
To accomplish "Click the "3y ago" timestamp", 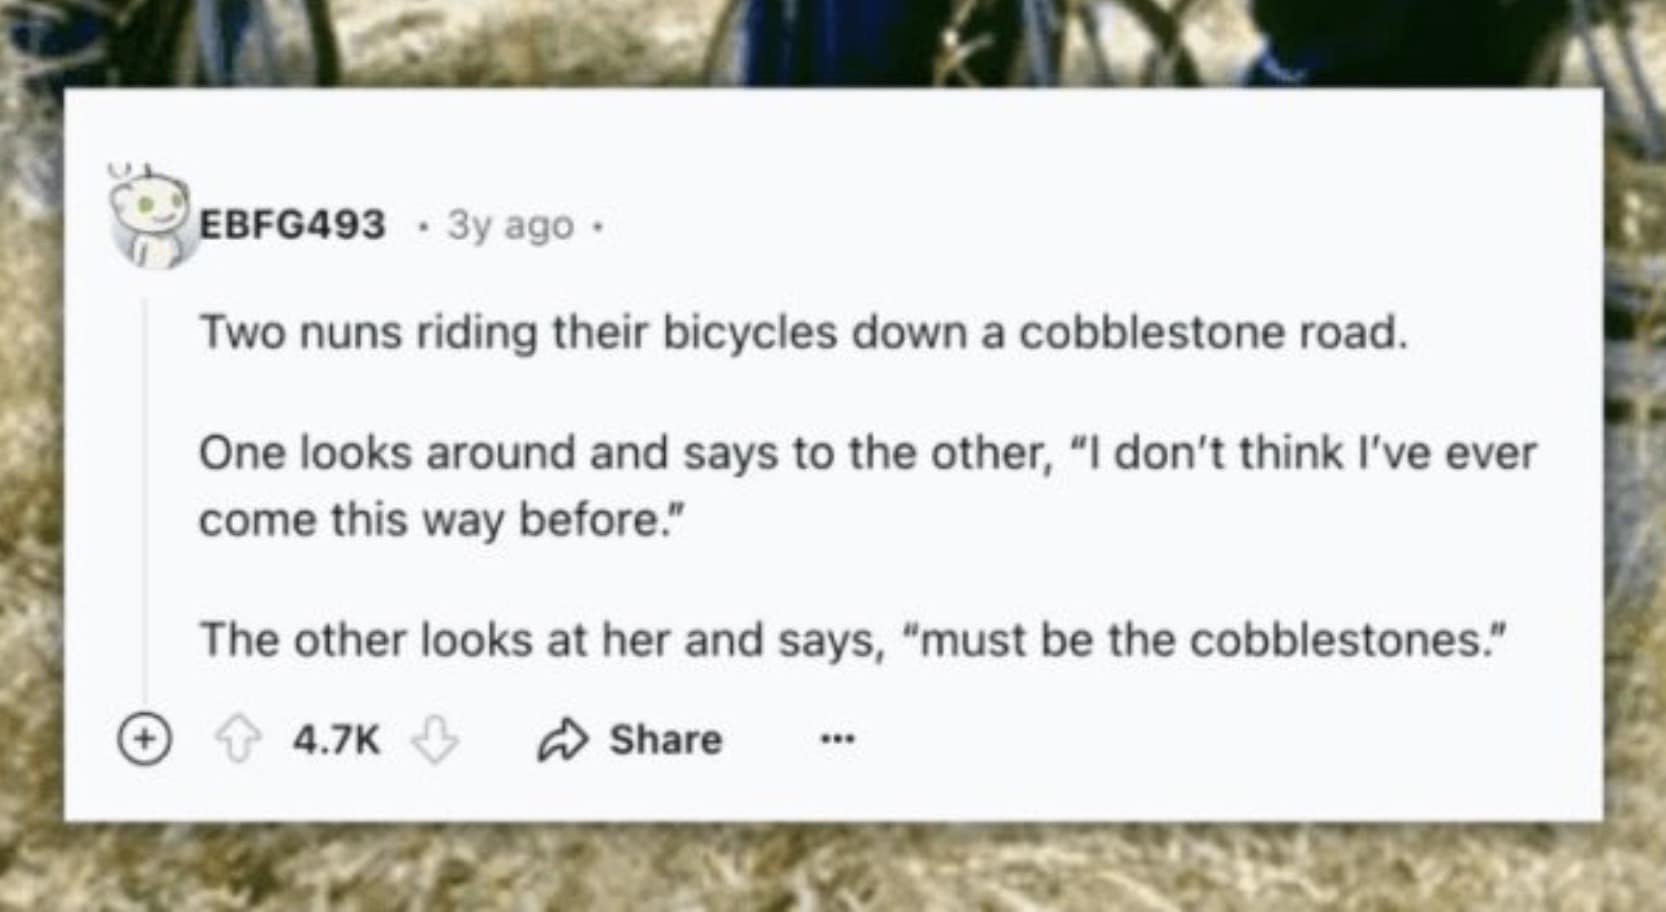I will [x=510, y=226].
